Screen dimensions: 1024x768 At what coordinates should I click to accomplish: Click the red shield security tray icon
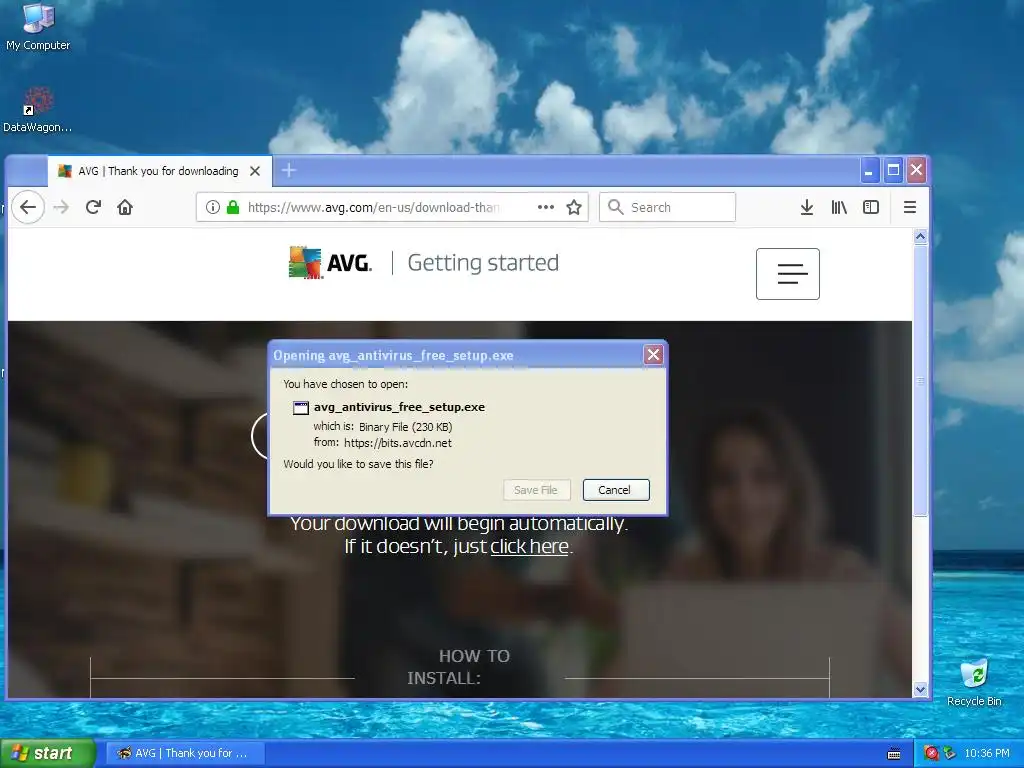click(x=931, y=753)
